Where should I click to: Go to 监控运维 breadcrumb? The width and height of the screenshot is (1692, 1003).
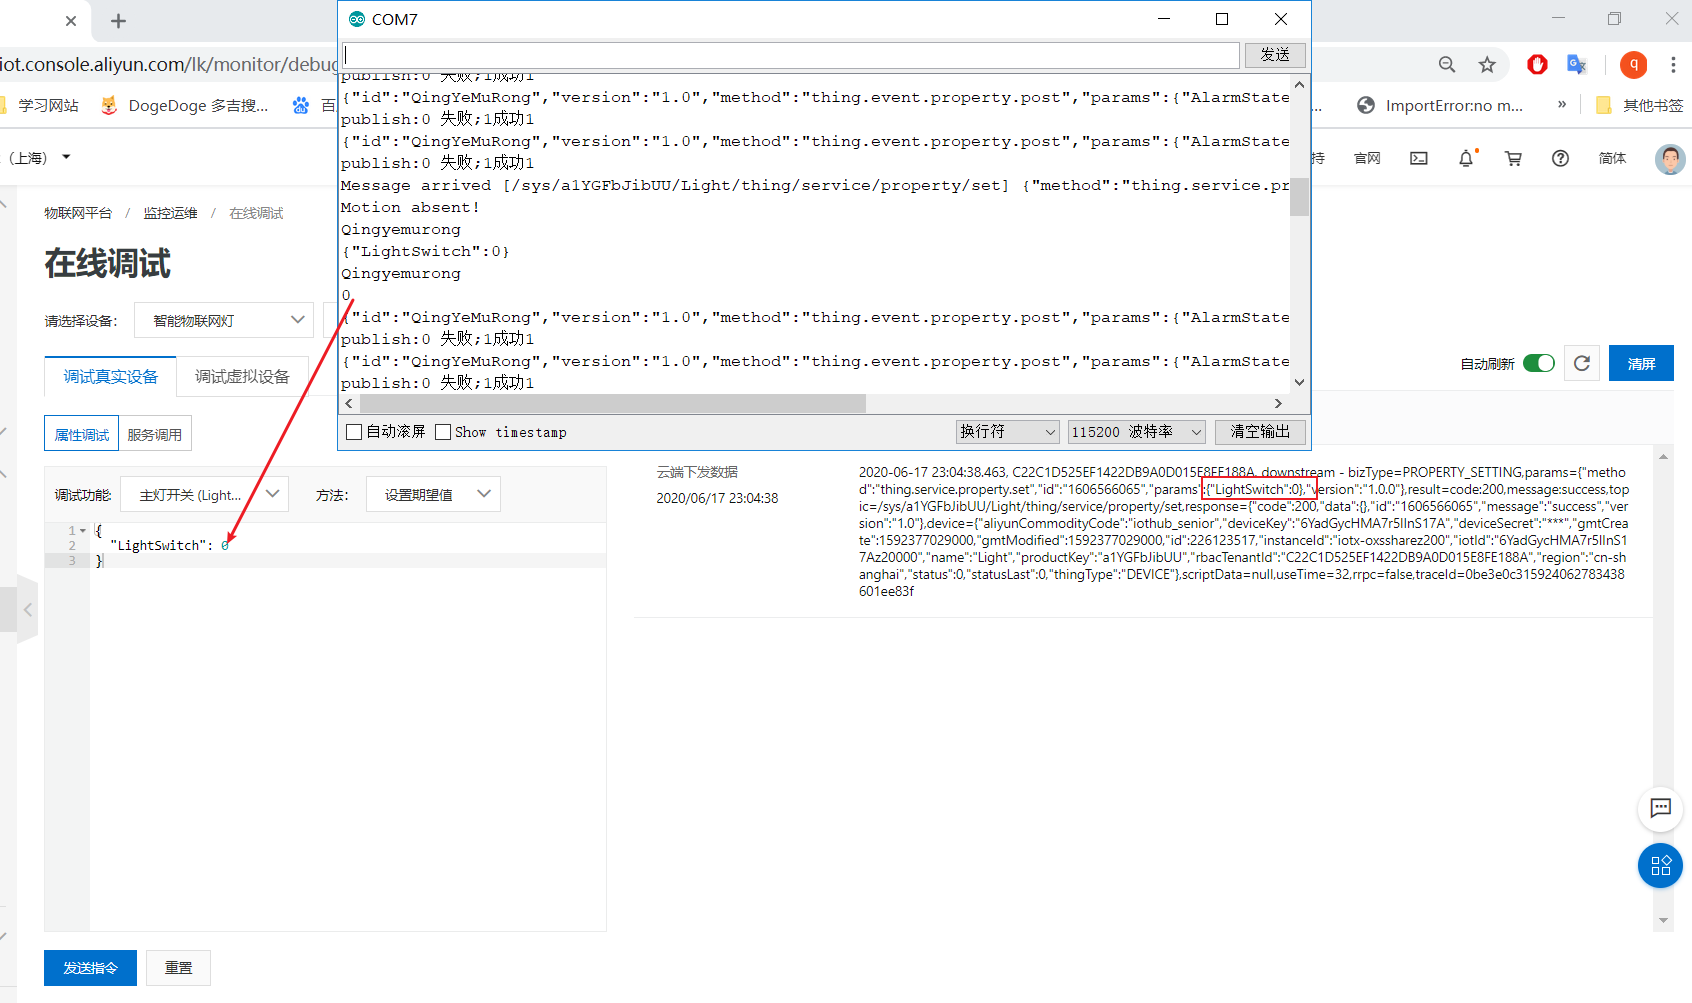tap(170, 213)
